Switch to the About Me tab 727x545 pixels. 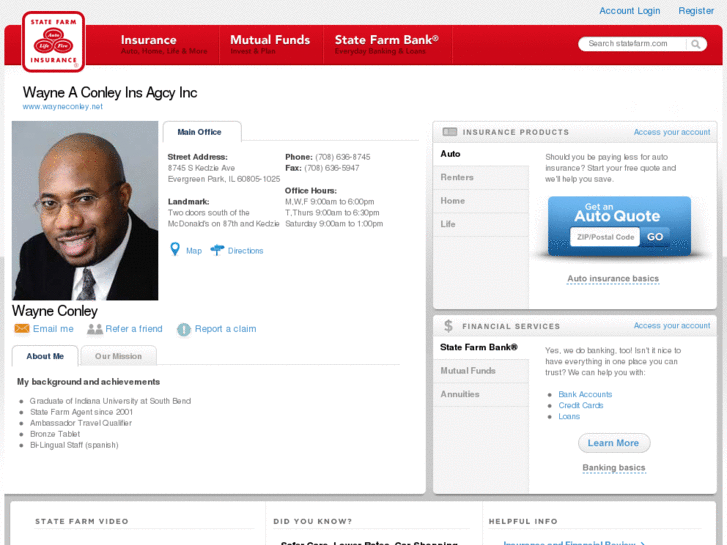[45, 356]
